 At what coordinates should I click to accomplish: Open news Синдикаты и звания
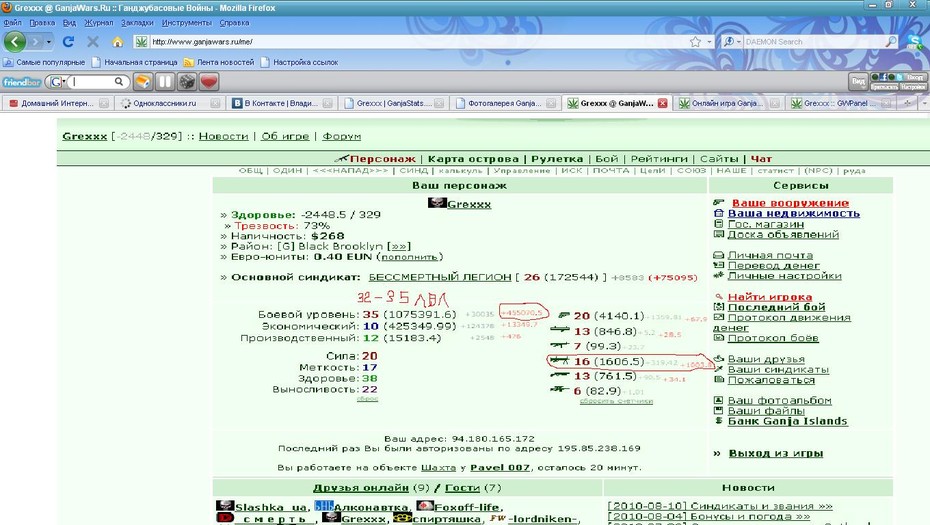click(719, 506)
